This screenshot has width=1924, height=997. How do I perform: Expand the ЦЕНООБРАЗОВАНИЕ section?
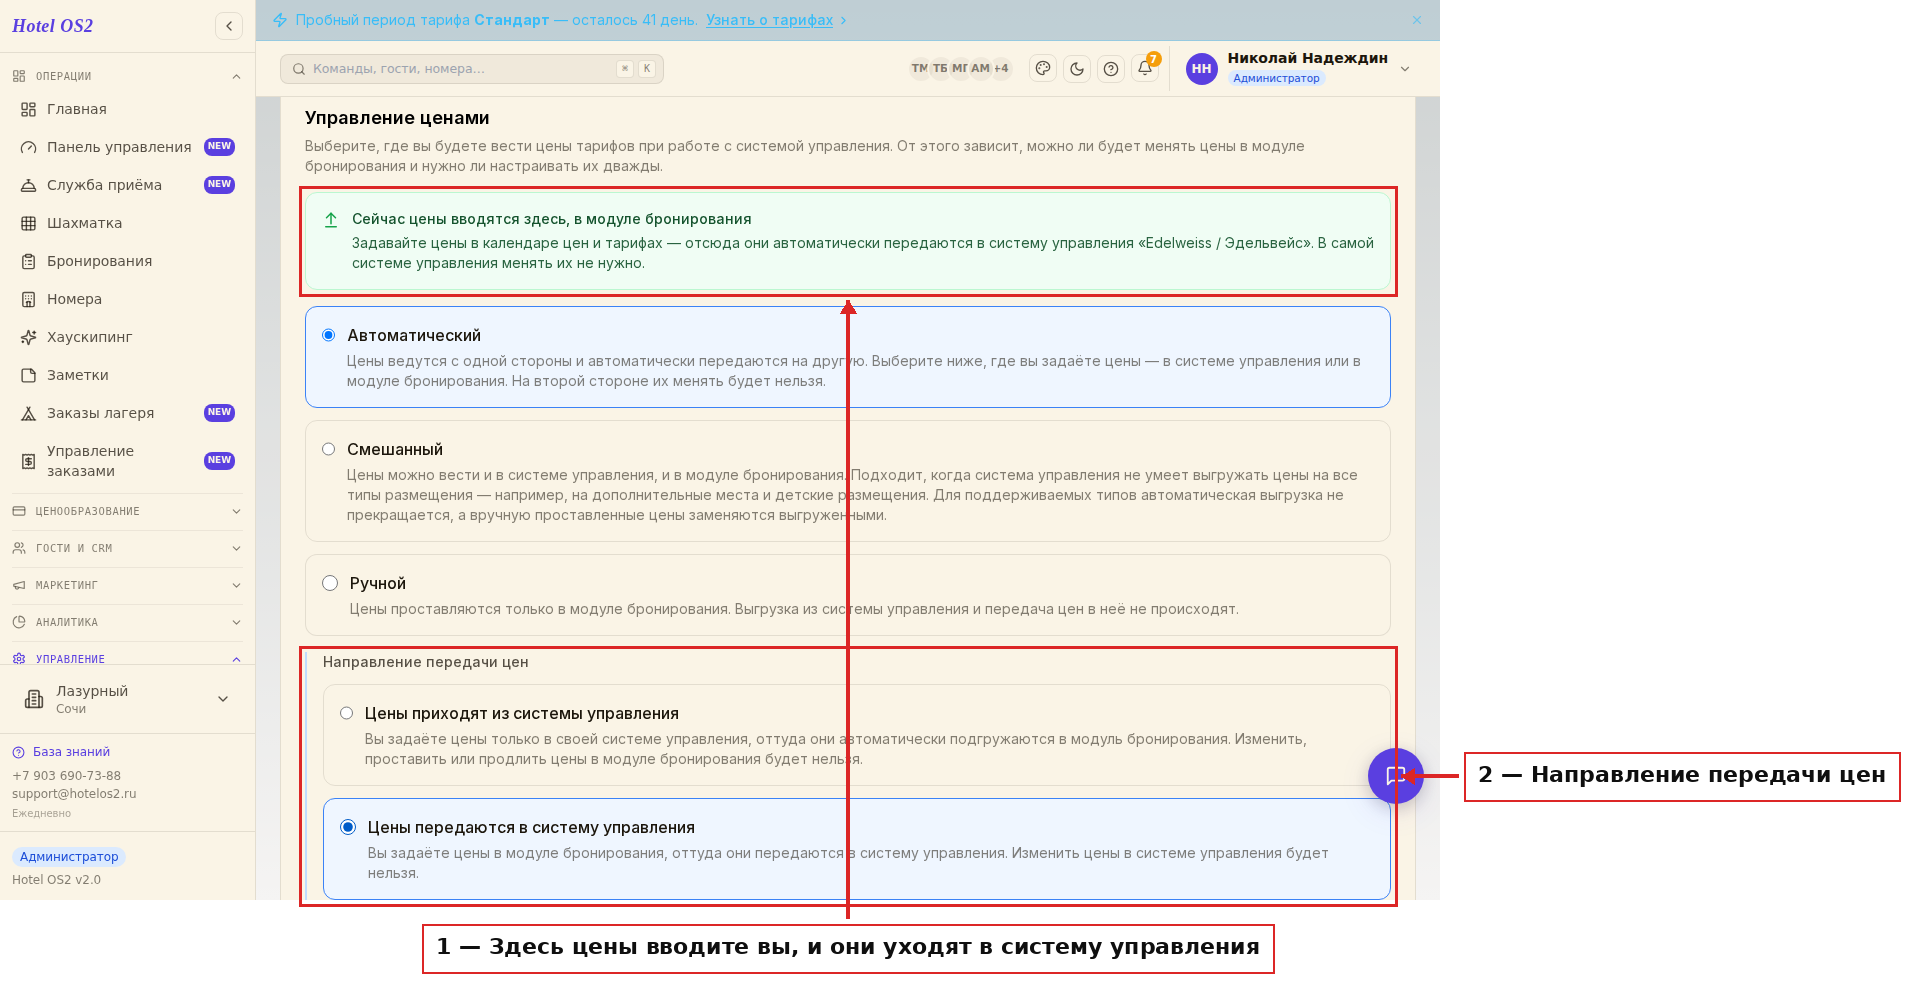127,511
